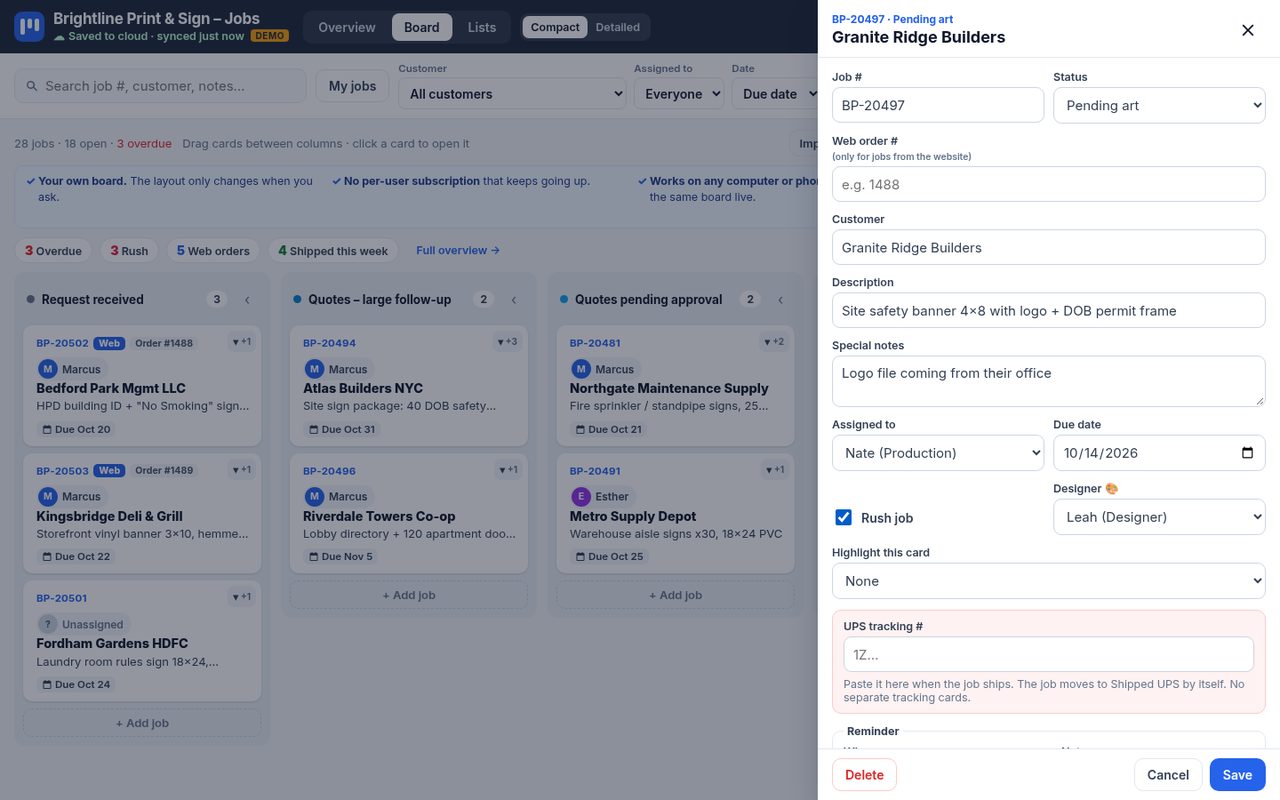This screenshot has height=800, width=1280.
Task: Click the Web badge on BP-20503
Action: pyautogui.click(x=109, y=470)
